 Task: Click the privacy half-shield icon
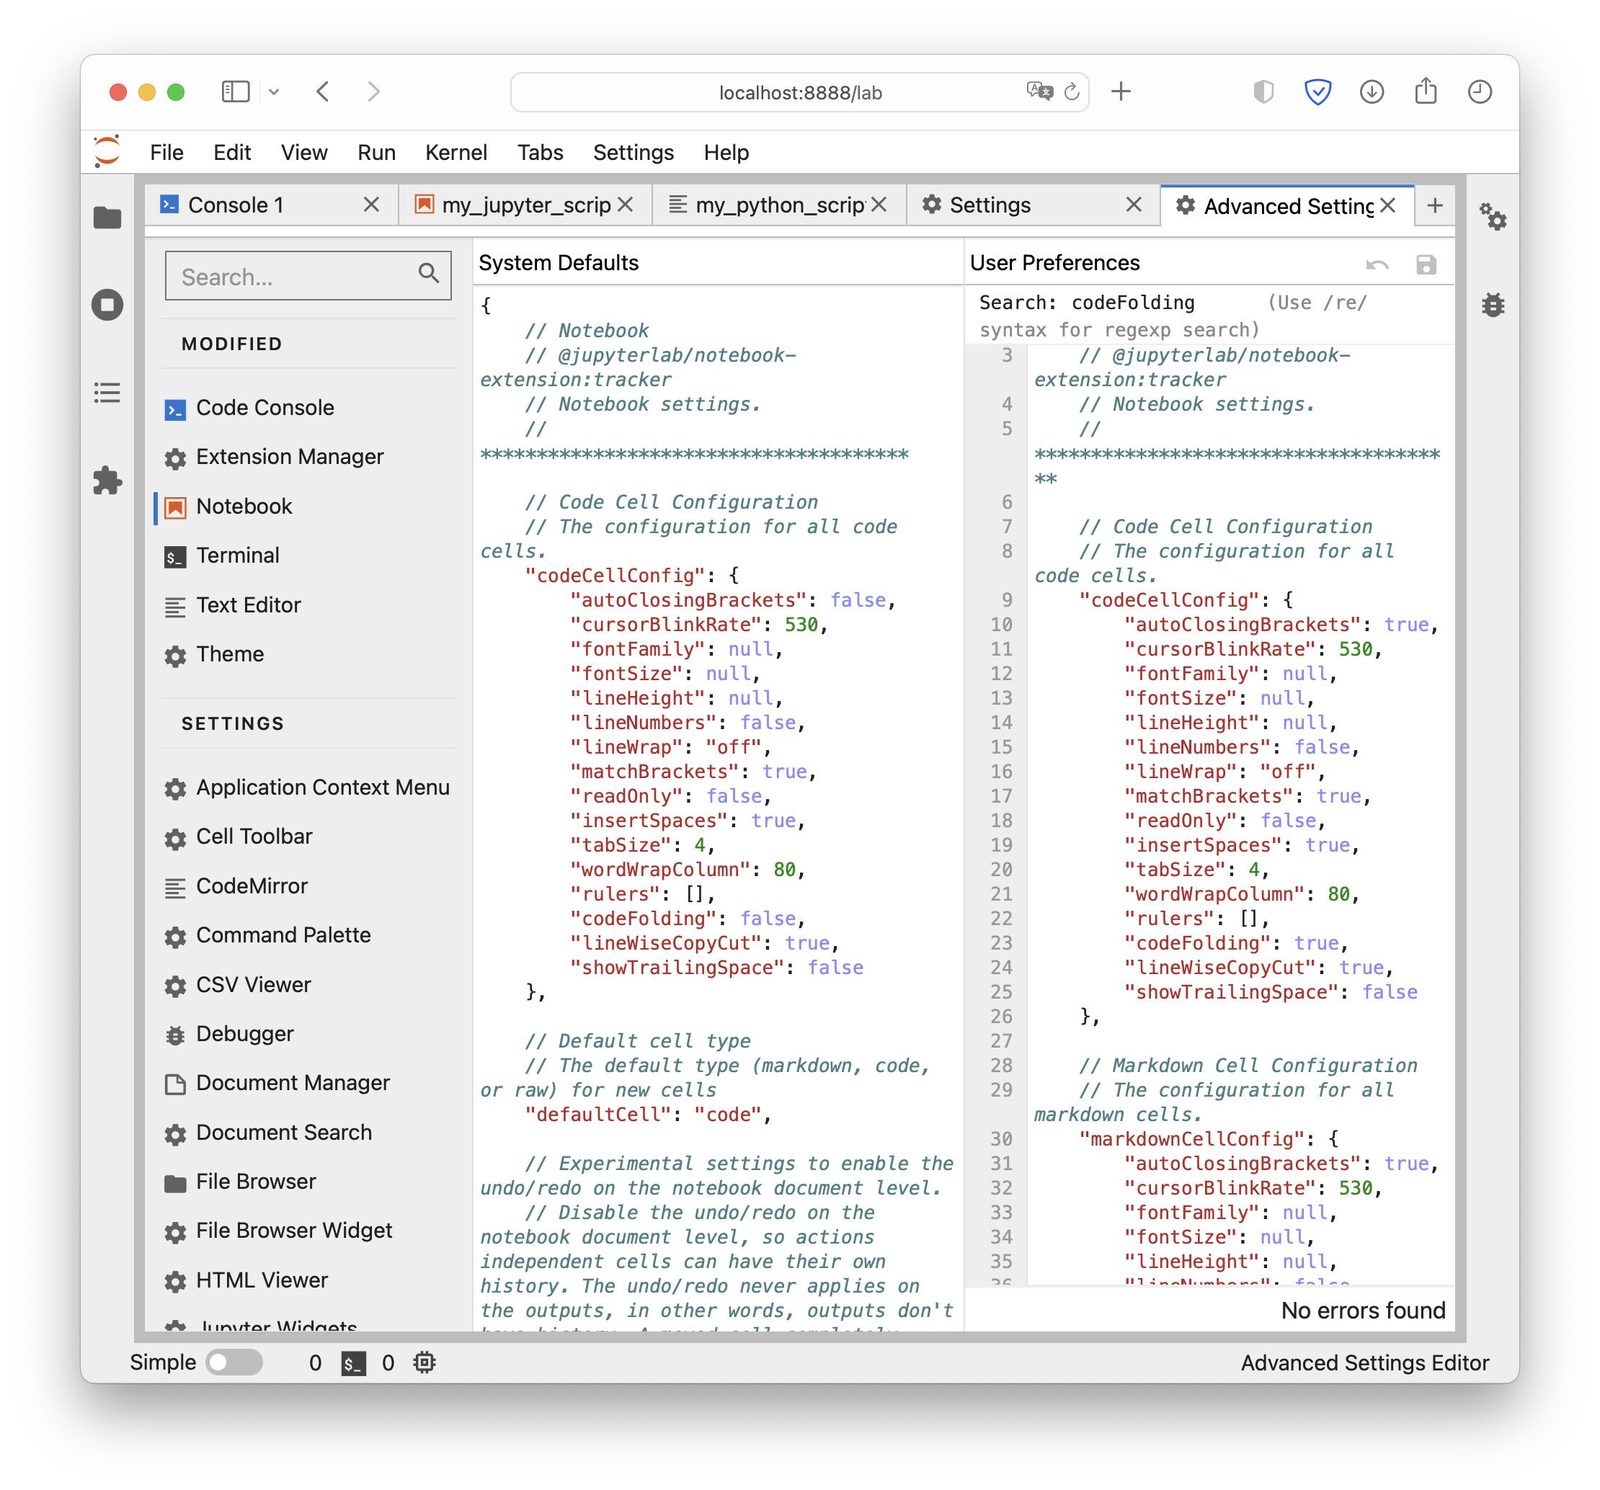tap(1264, 92)
